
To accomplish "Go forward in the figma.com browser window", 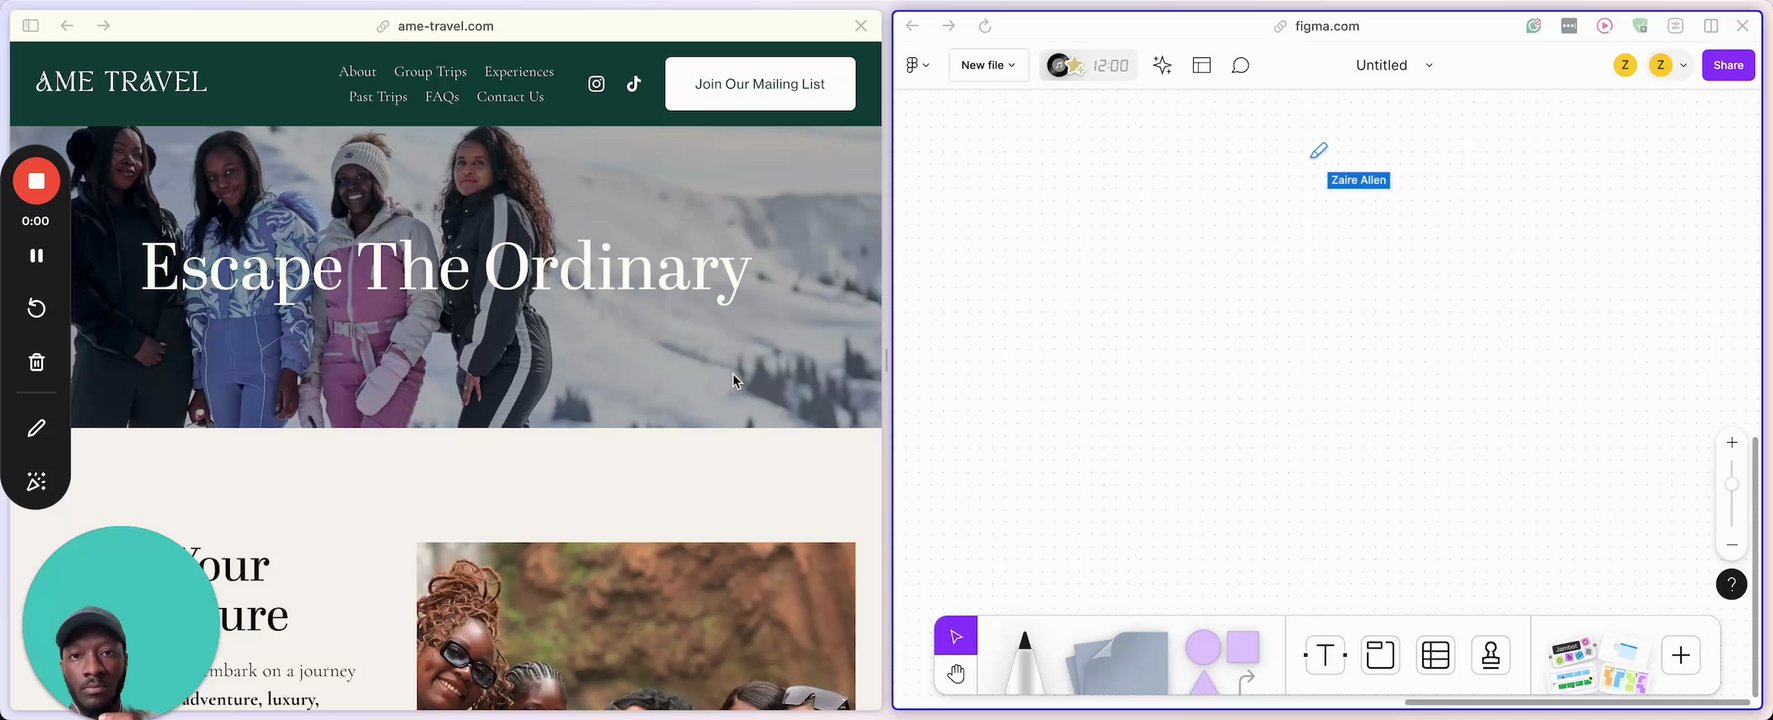I will tap(948, 26).
